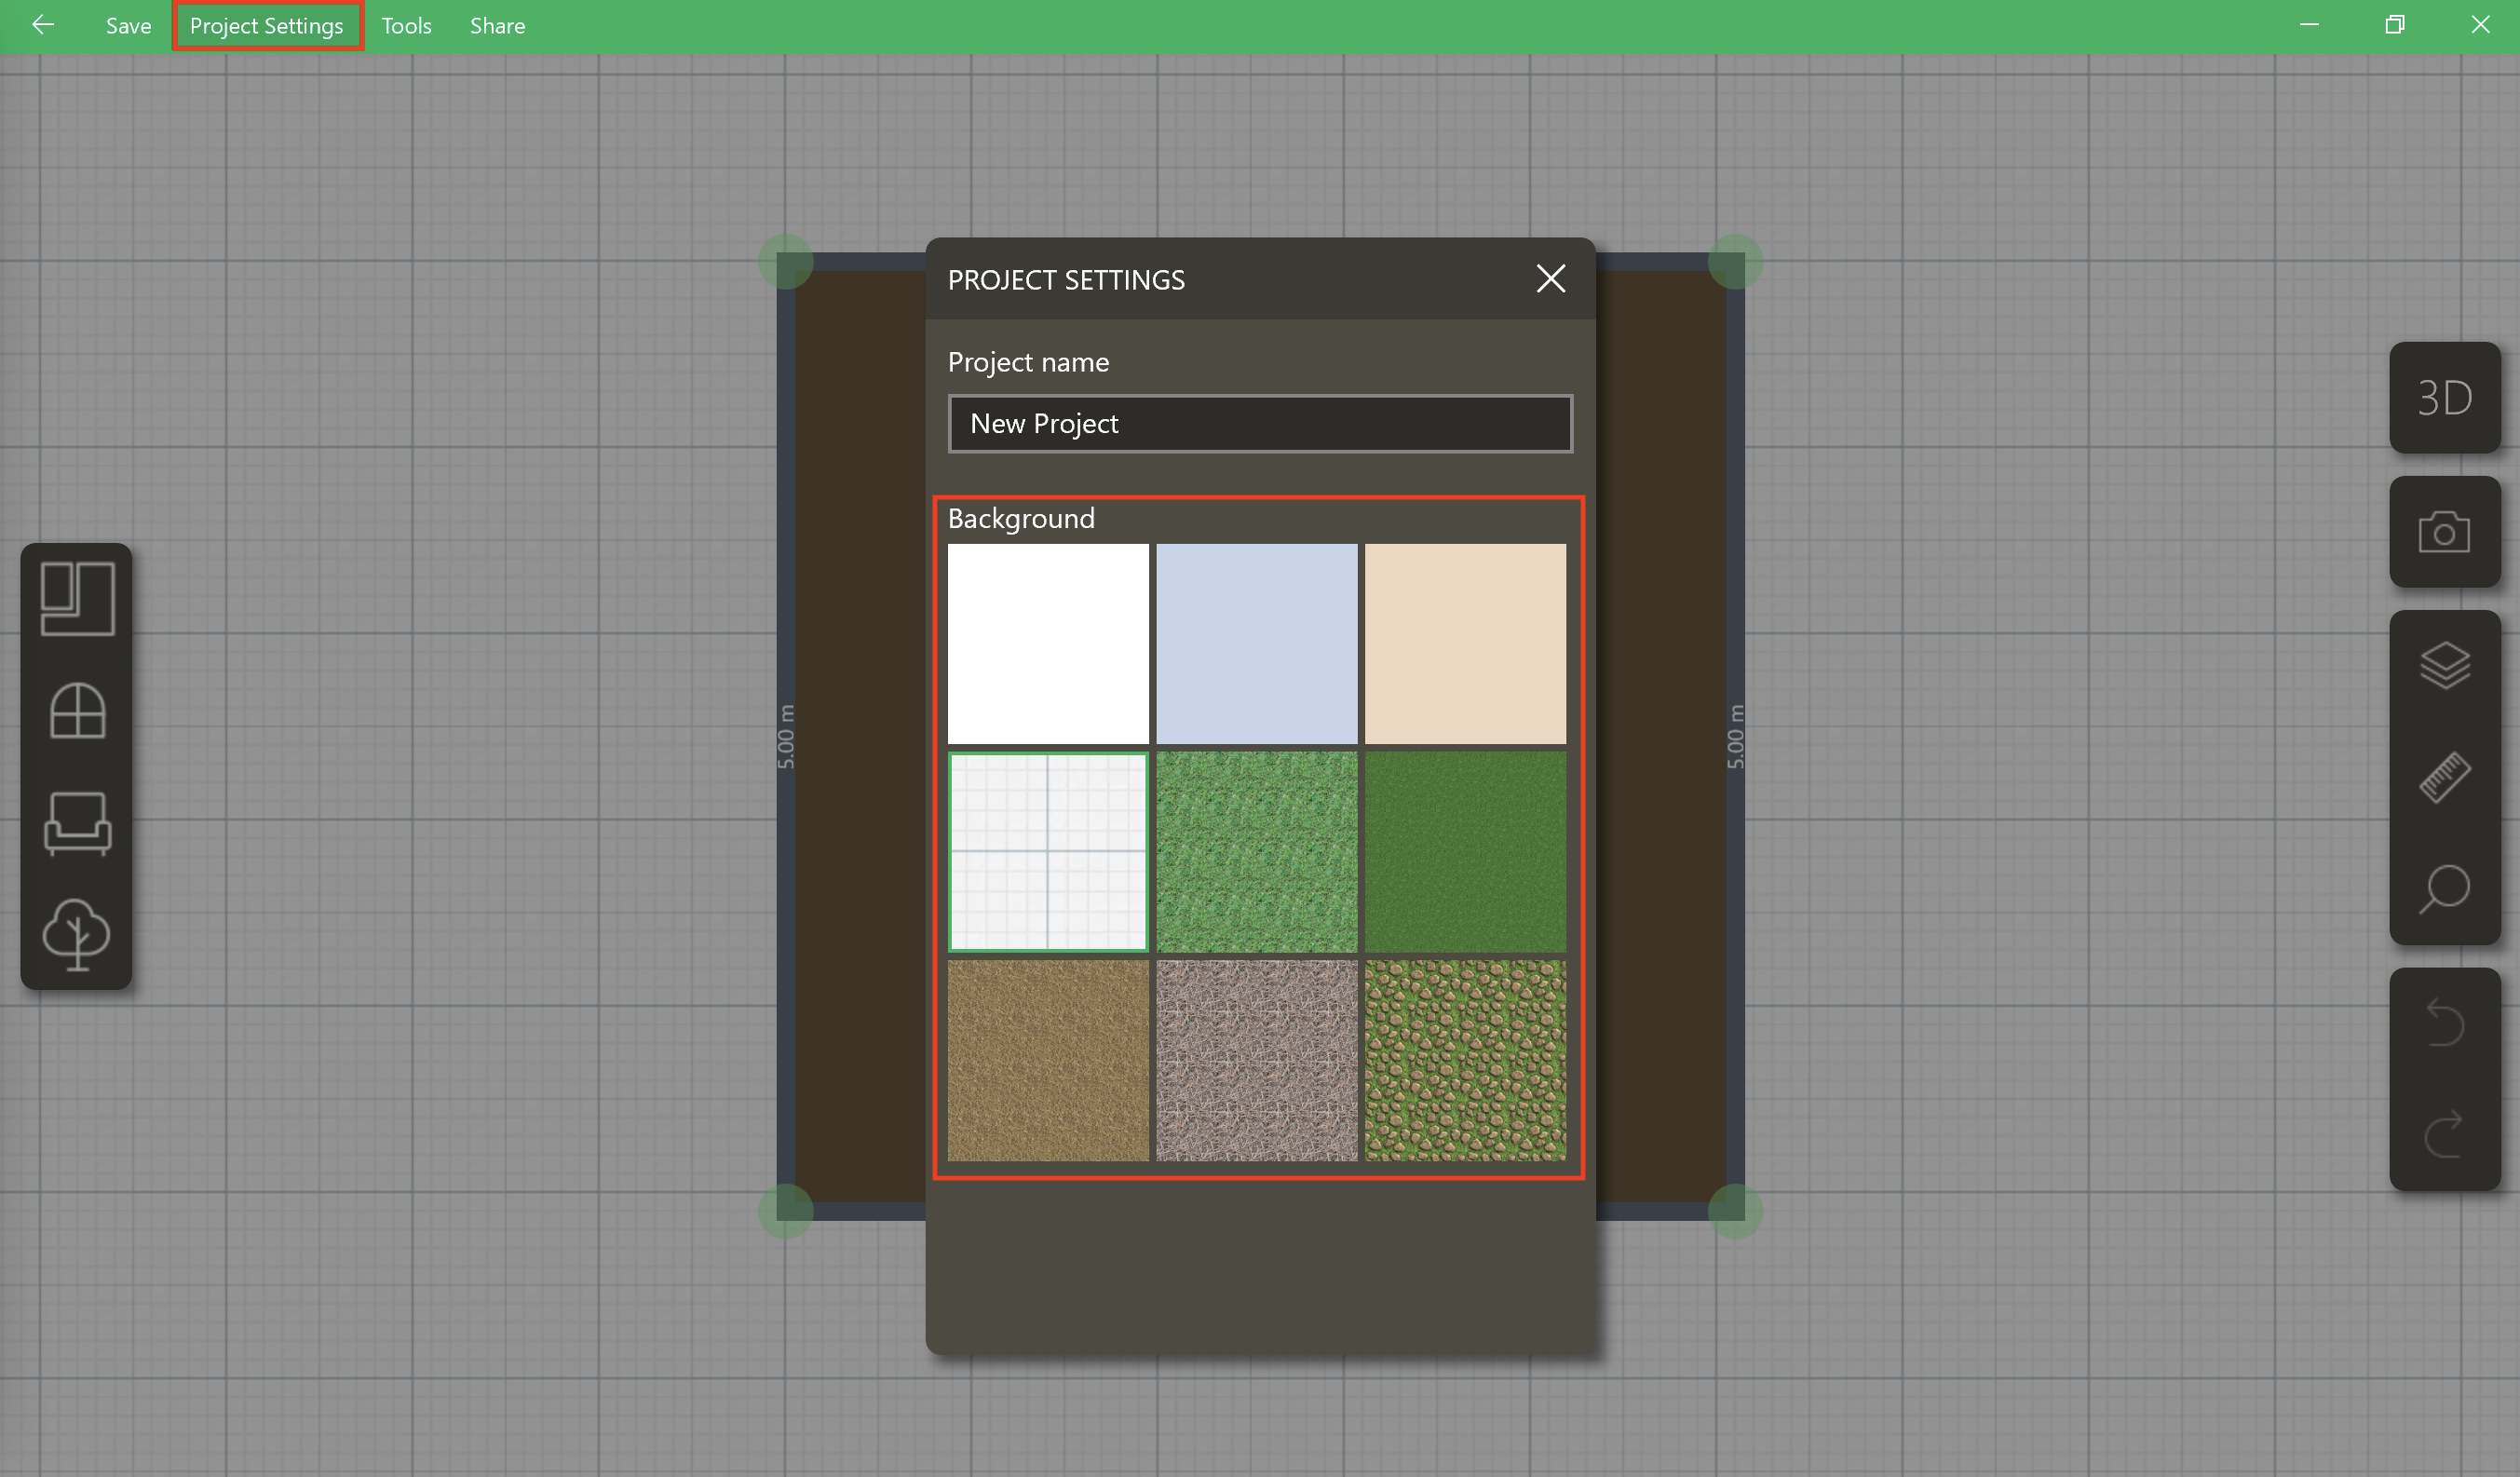Open the windows and doors tool

click(77, 711)
